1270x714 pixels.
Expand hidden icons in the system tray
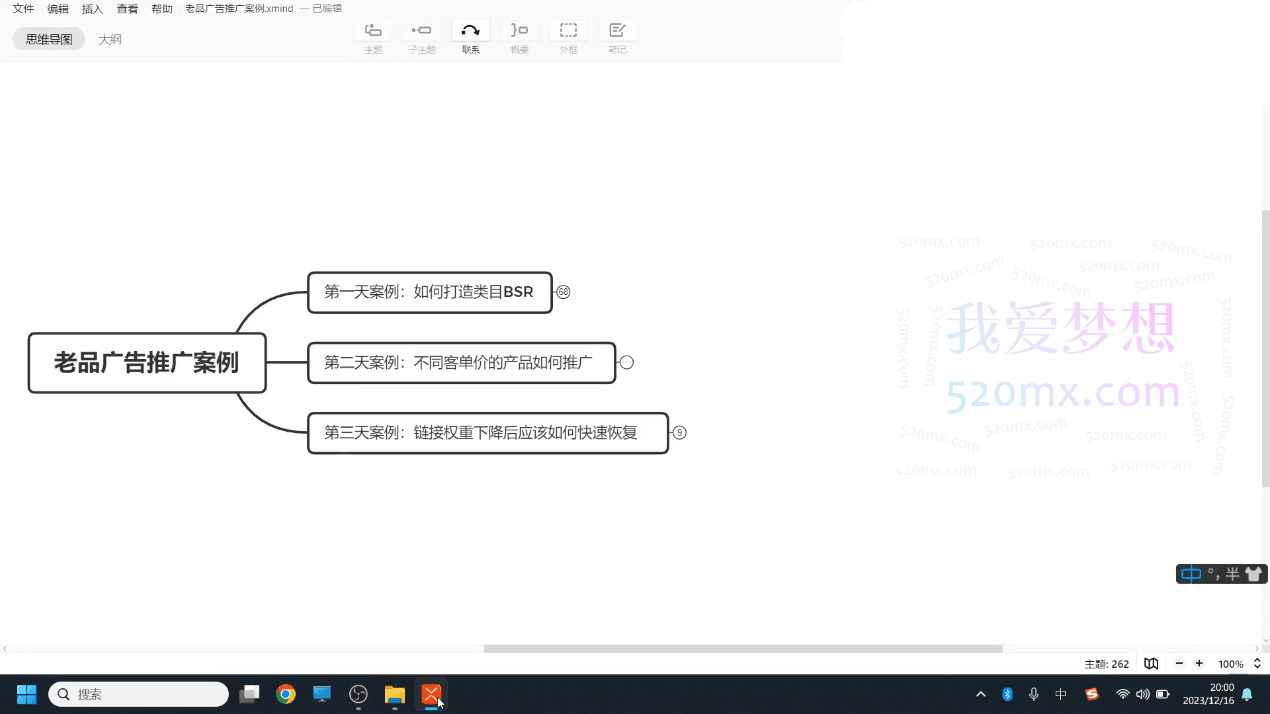981,693
